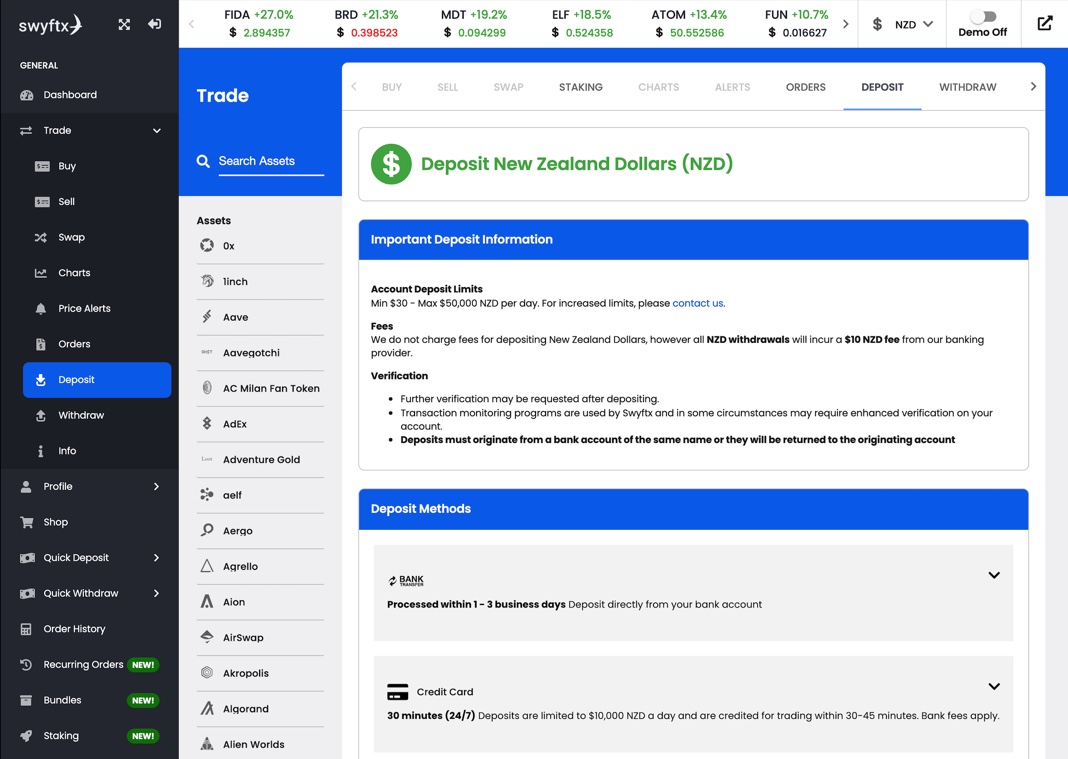Open the Sell sidebar item

tap(97, 202)
